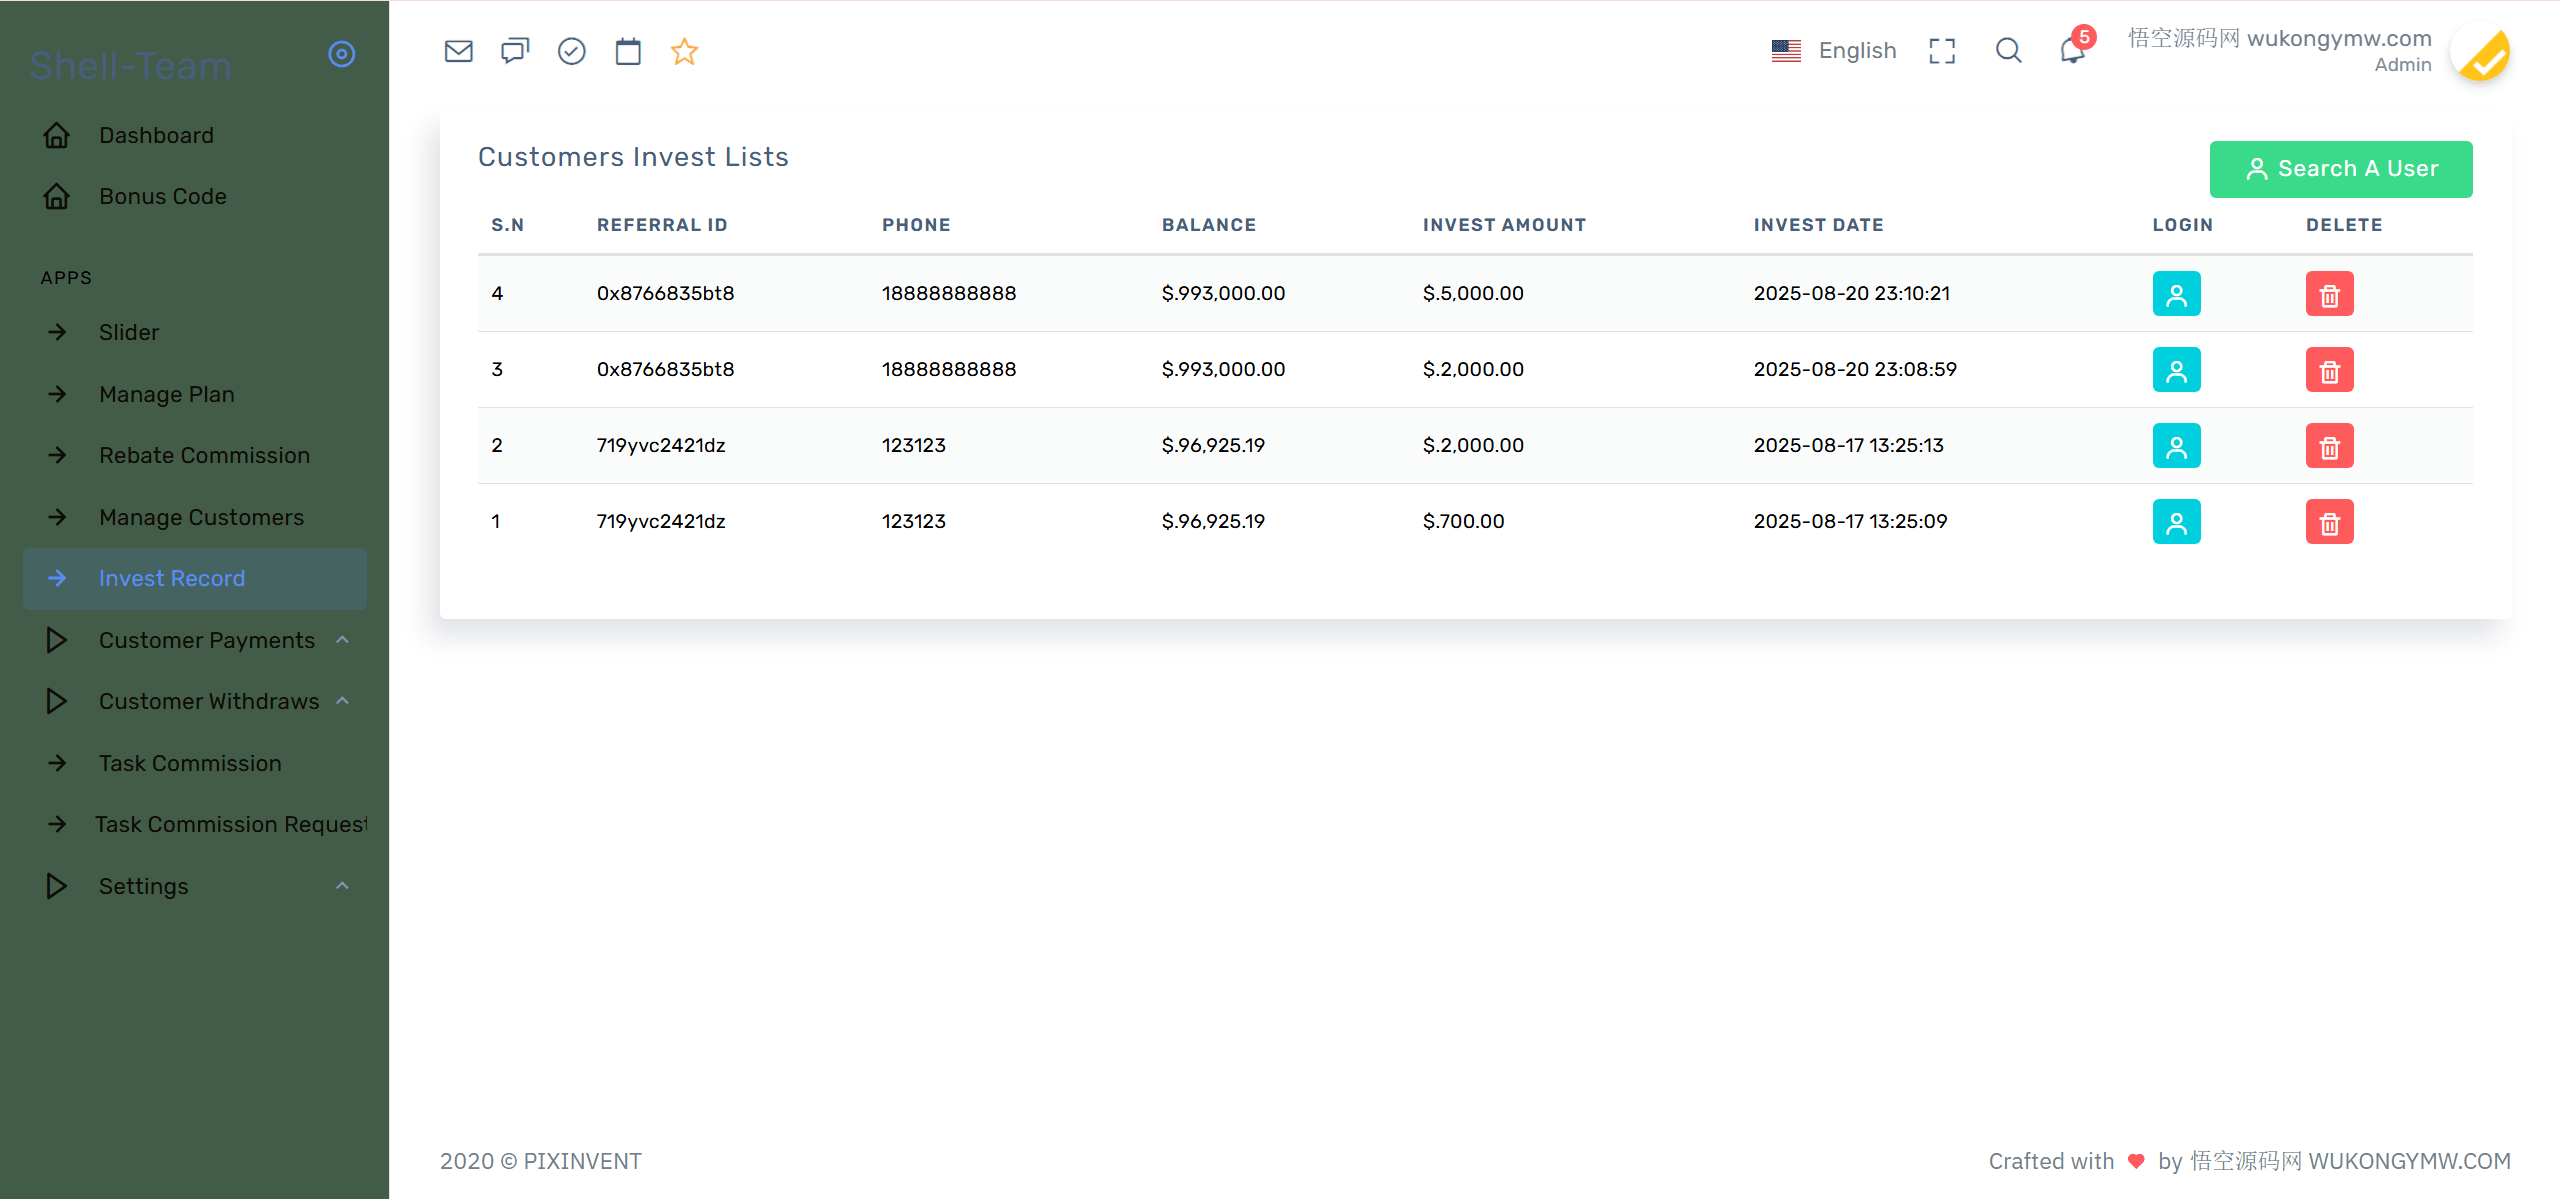Expand the Customer Payments menu
Screen dimensions: 2560x1199
pos(207,640)
